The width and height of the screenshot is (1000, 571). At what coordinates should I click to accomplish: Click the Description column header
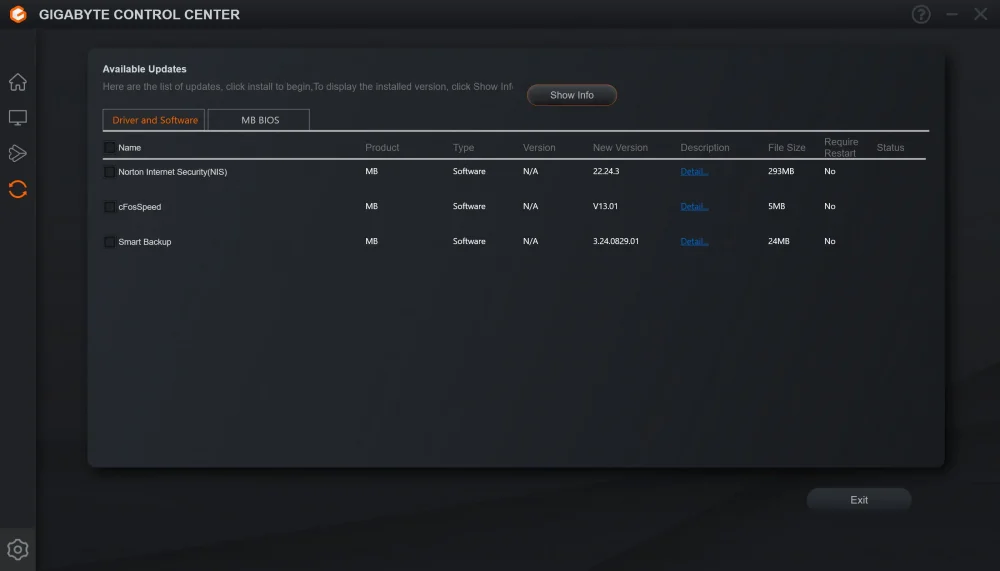(x=705, y=147)
